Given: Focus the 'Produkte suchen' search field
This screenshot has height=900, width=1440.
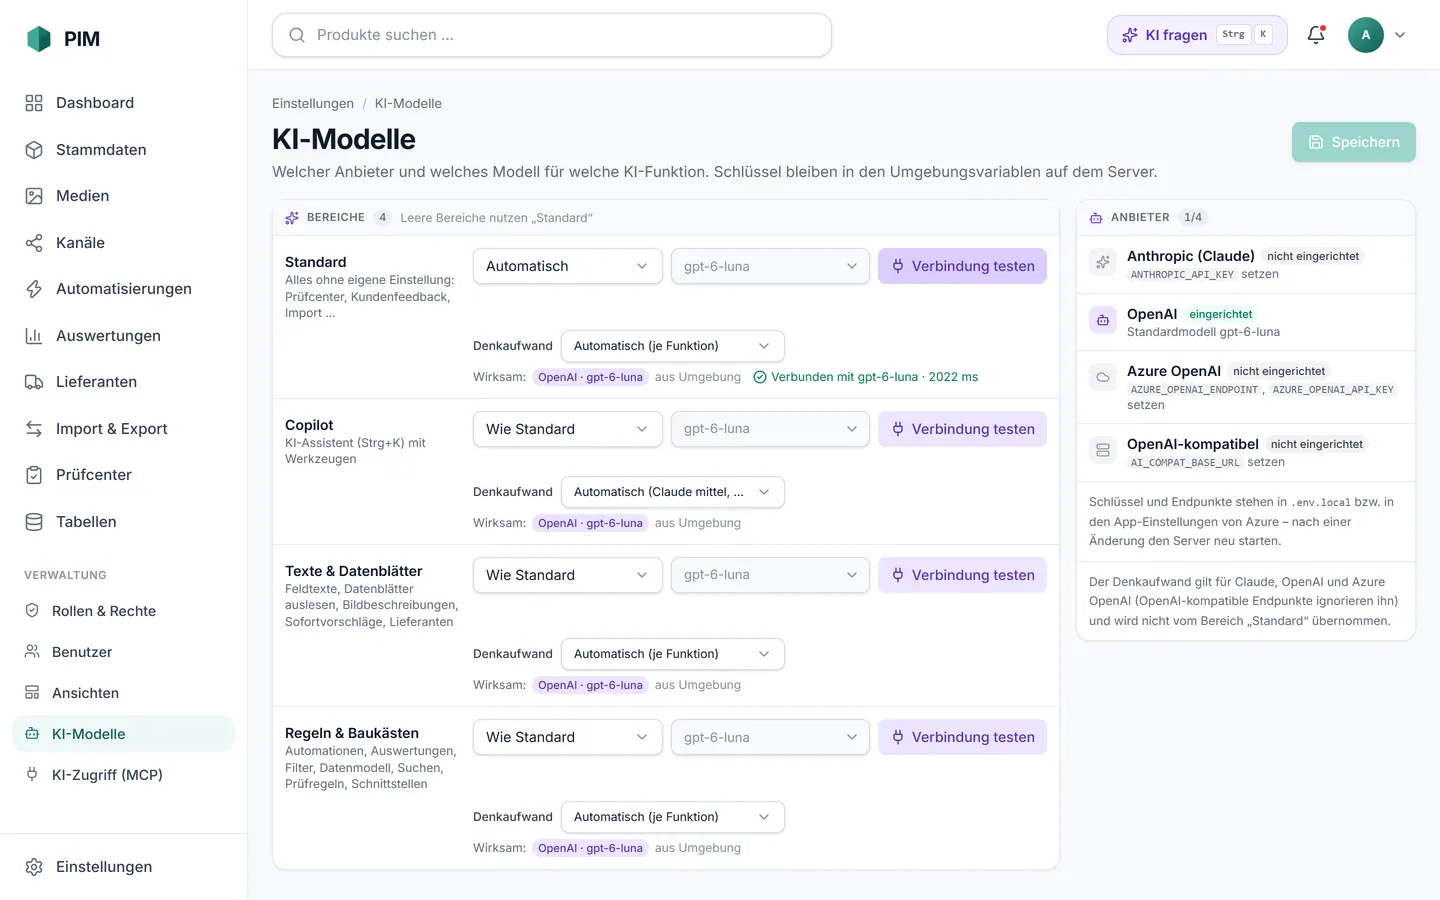Looking at the screenshot, I should click(x=552, y=35).
